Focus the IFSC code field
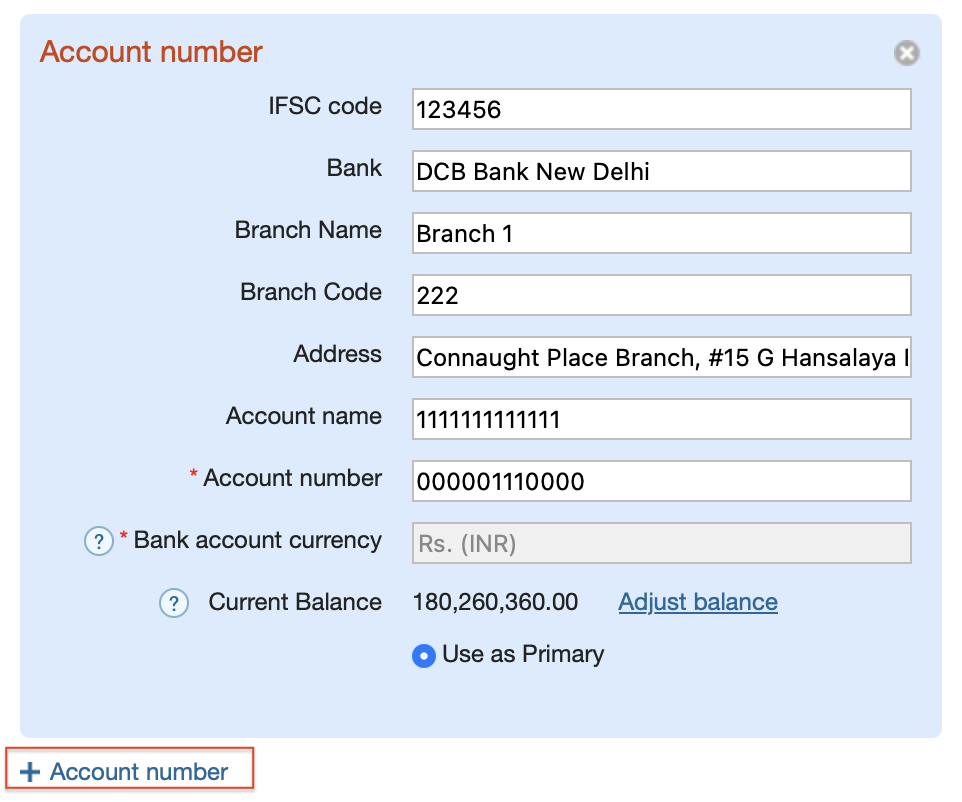962x802 pixels. 661,109
